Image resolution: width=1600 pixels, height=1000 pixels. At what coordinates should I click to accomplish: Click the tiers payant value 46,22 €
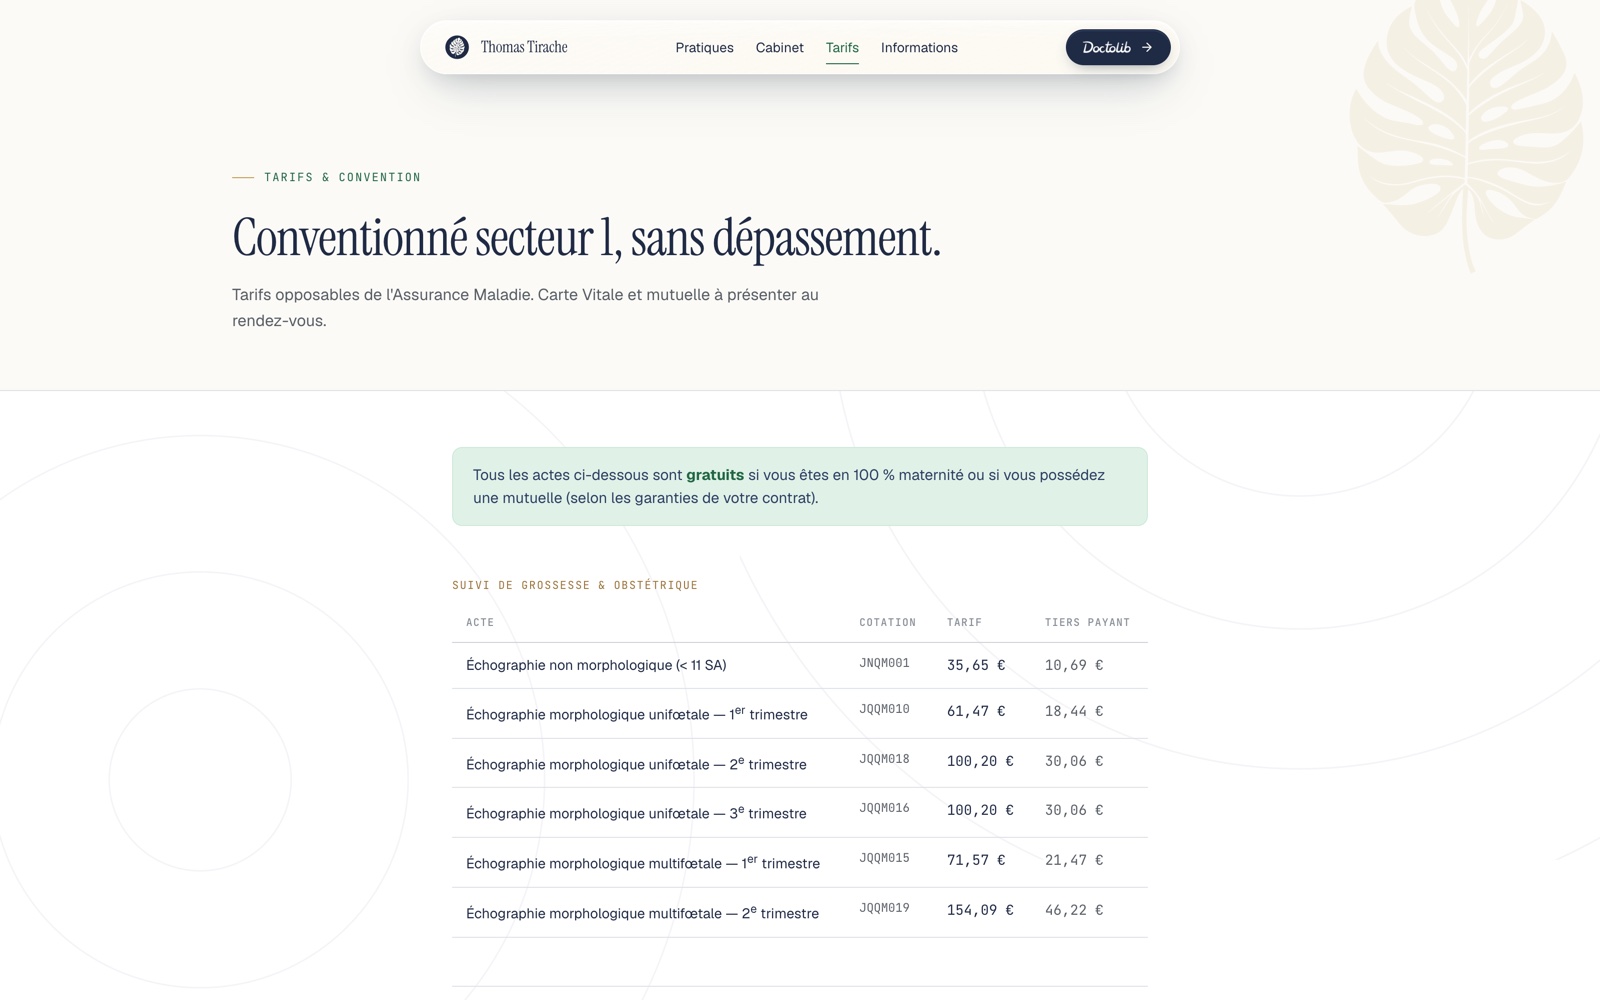point(1074,910)
